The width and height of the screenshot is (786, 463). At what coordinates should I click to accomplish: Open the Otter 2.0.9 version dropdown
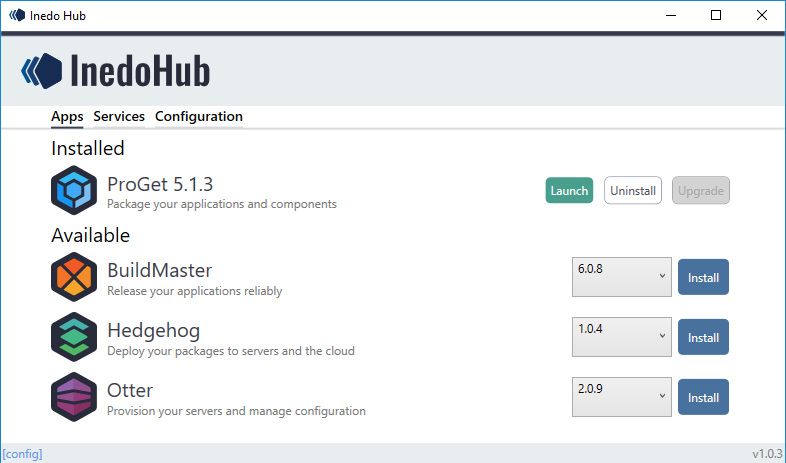pyautogui.click(x=621, y=397)
